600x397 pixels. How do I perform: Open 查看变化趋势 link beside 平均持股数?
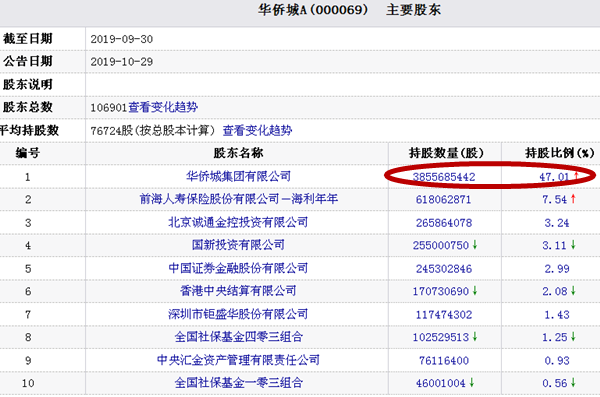coord(257,131)
